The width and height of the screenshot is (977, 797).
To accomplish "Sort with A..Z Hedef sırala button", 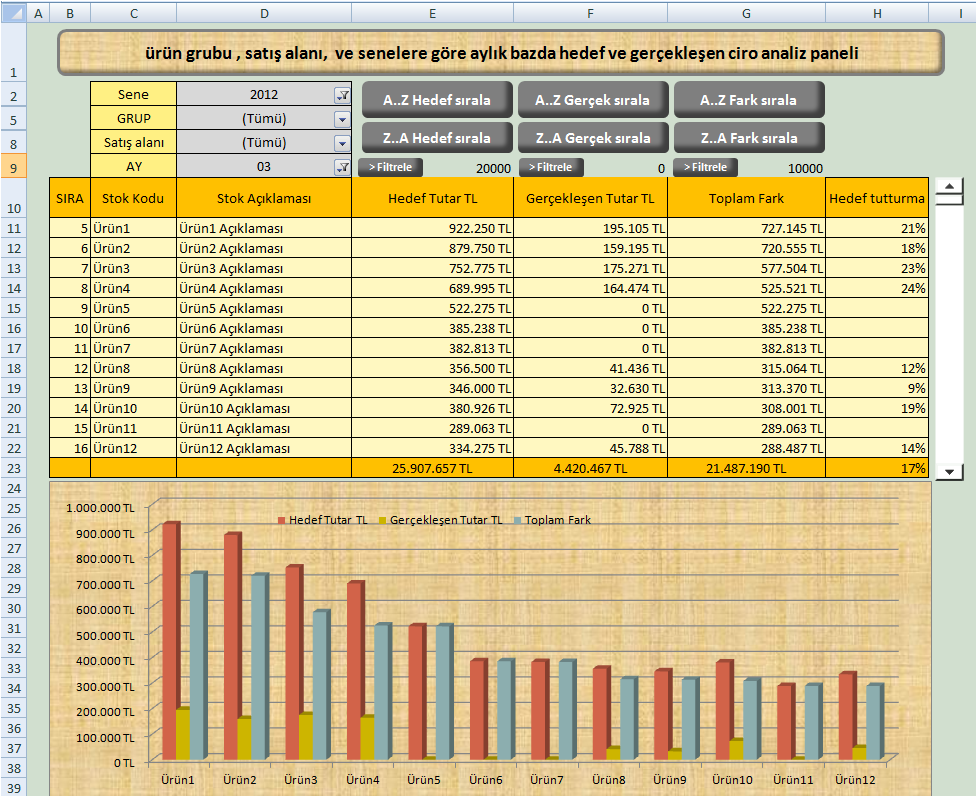I will pyautogui.click(x=437, y=100).
